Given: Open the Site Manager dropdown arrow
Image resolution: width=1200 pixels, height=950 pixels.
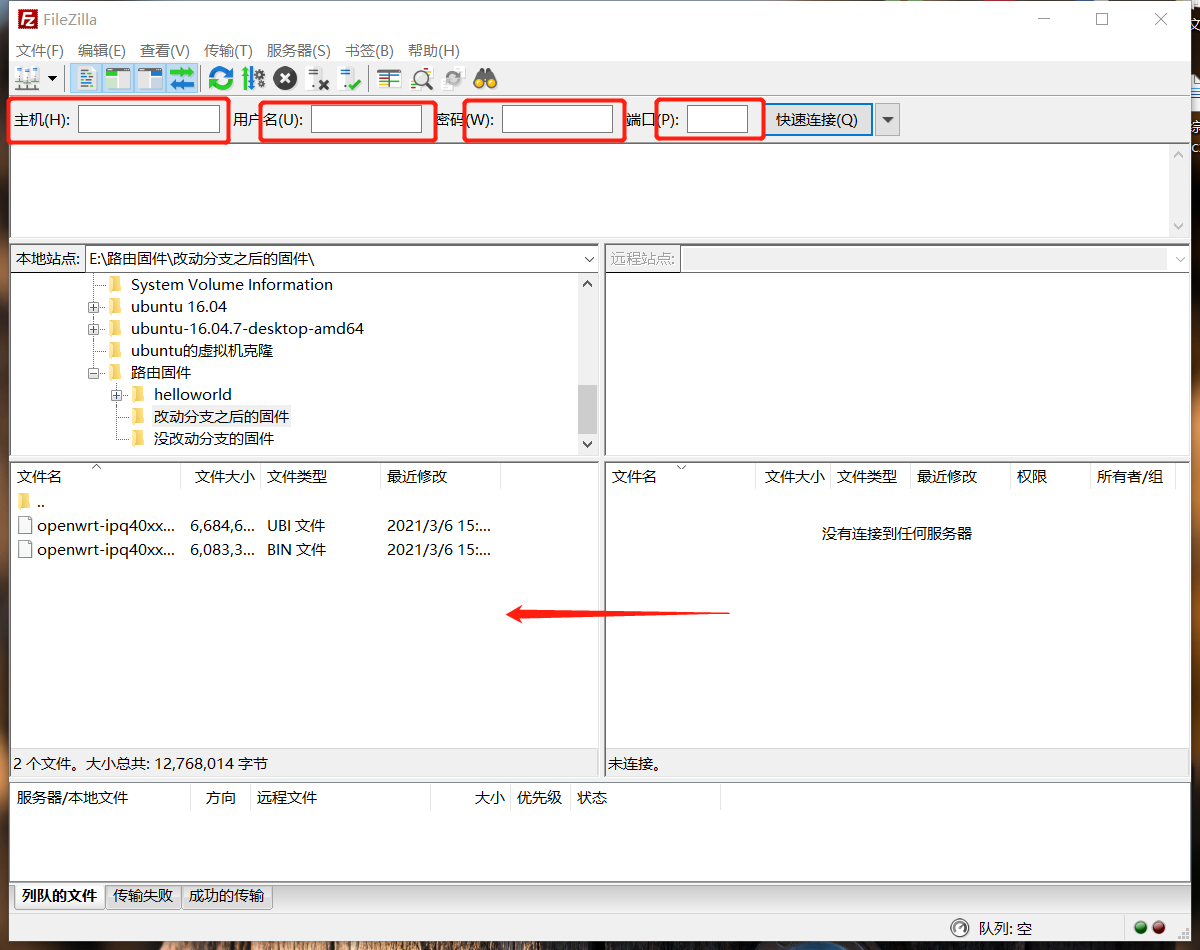Looking at the screenshot, I should [x=52, y=78].
